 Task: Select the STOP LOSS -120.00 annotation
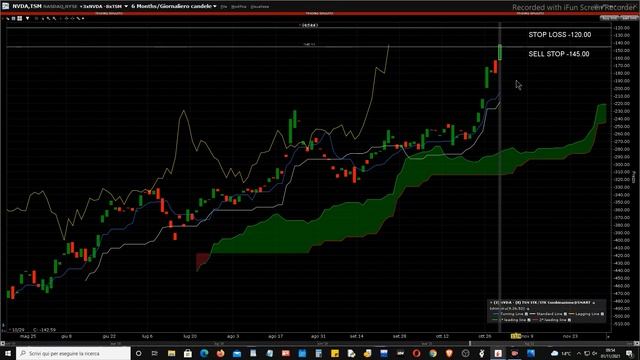(560, 35)
